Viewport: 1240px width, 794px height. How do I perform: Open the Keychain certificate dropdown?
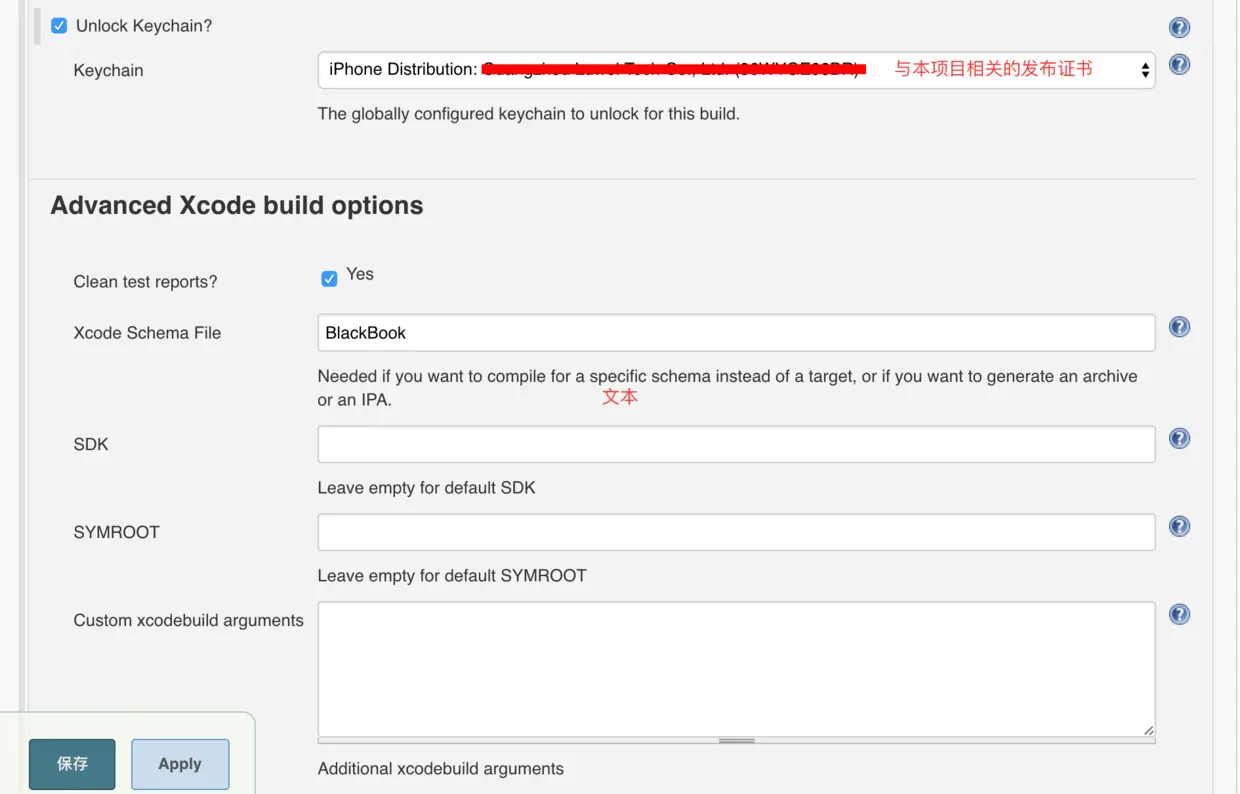click(736, 70)
